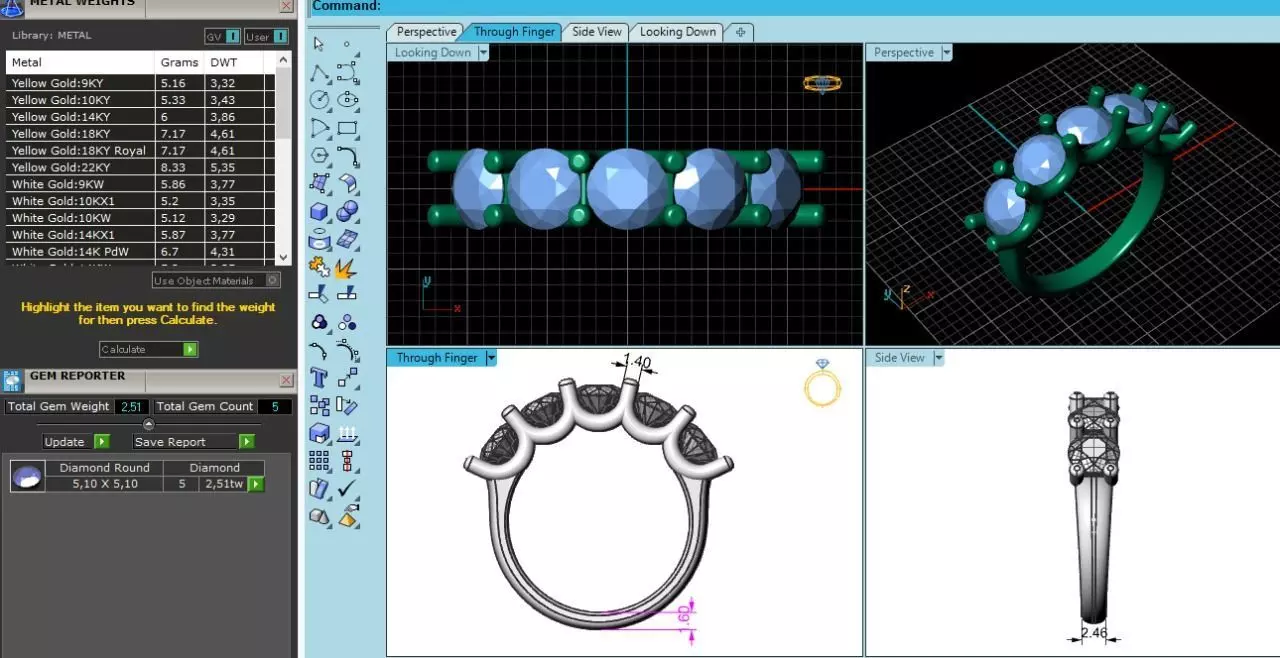This screenshot has width=1280, height=658.
Task: Select the large blue Text tool
Action: pos(319,378)
